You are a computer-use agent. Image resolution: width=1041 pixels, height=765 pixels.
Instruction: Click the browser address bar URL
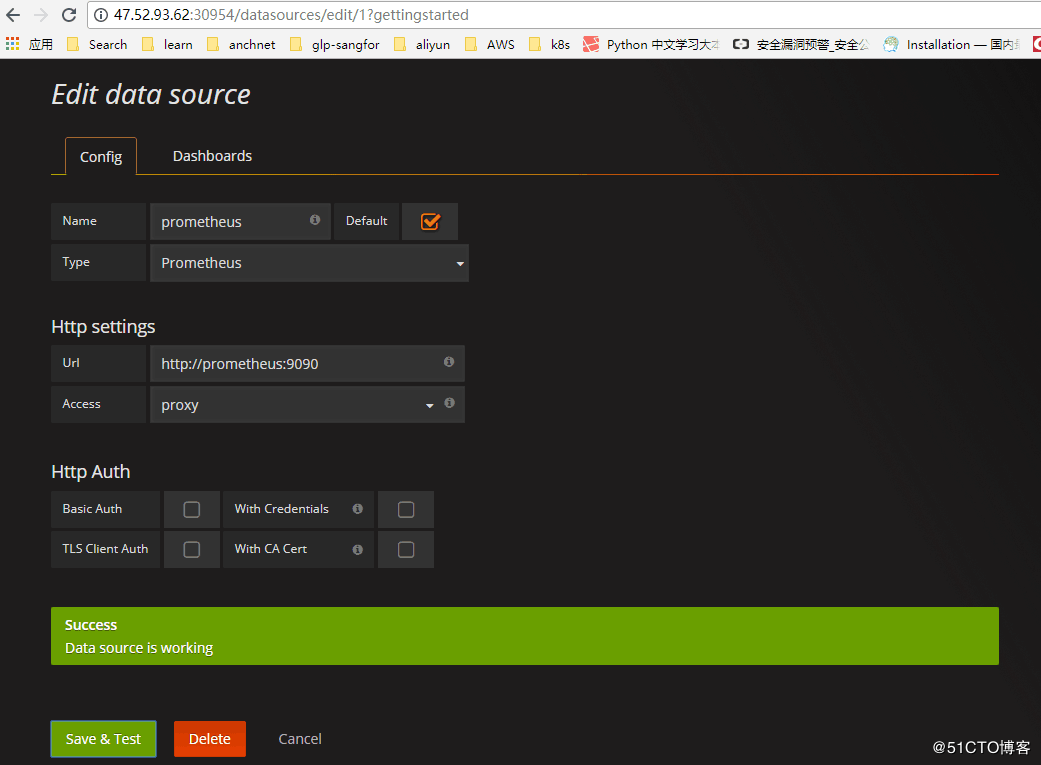(x=291, y=15)
